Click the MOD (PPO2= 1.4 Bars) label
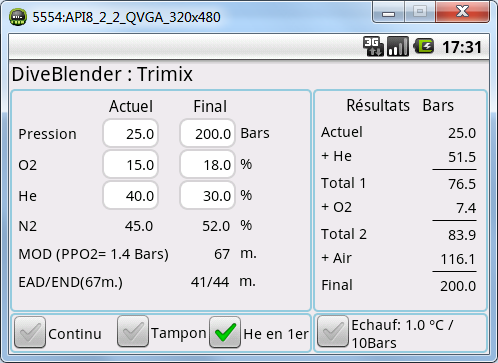498x363 pixels. point(94,254)
